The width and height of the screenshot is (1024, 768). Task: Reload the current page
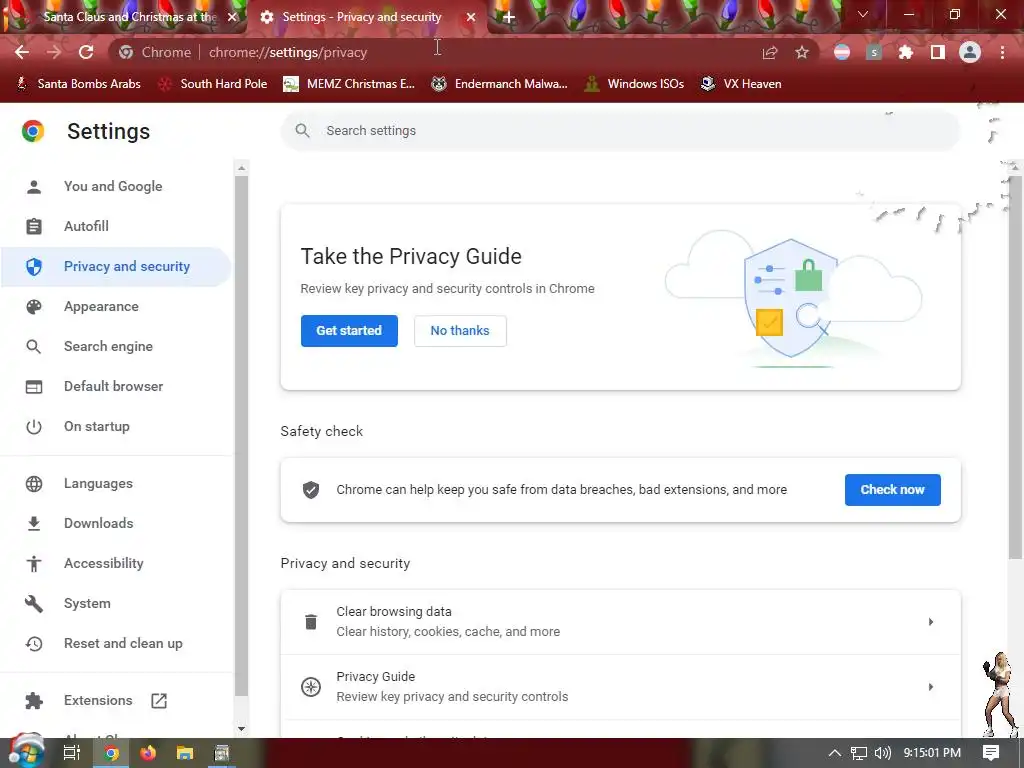[86, 52]
